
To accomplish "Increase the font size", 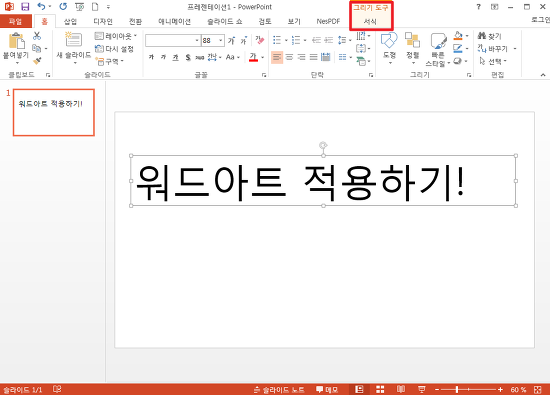I will (231, 41).
